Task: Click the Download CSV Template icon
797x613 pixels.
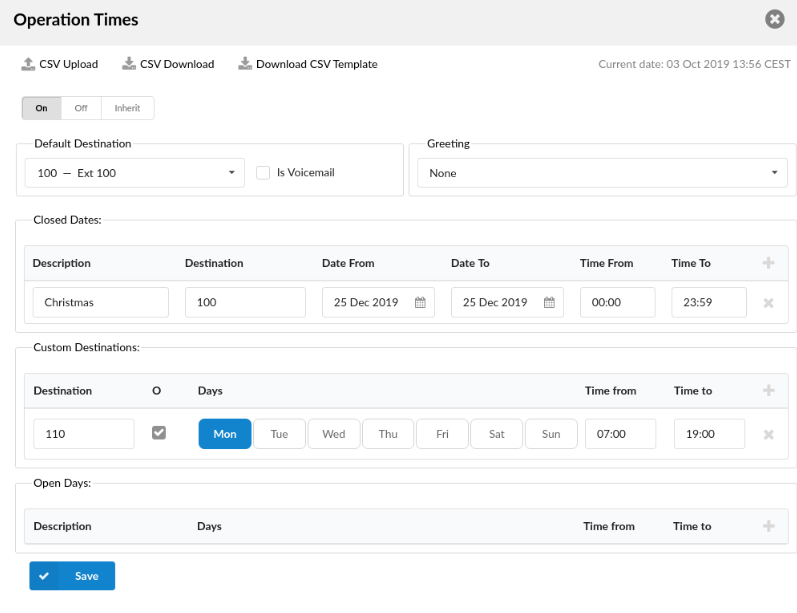Action: click(245, 64)
